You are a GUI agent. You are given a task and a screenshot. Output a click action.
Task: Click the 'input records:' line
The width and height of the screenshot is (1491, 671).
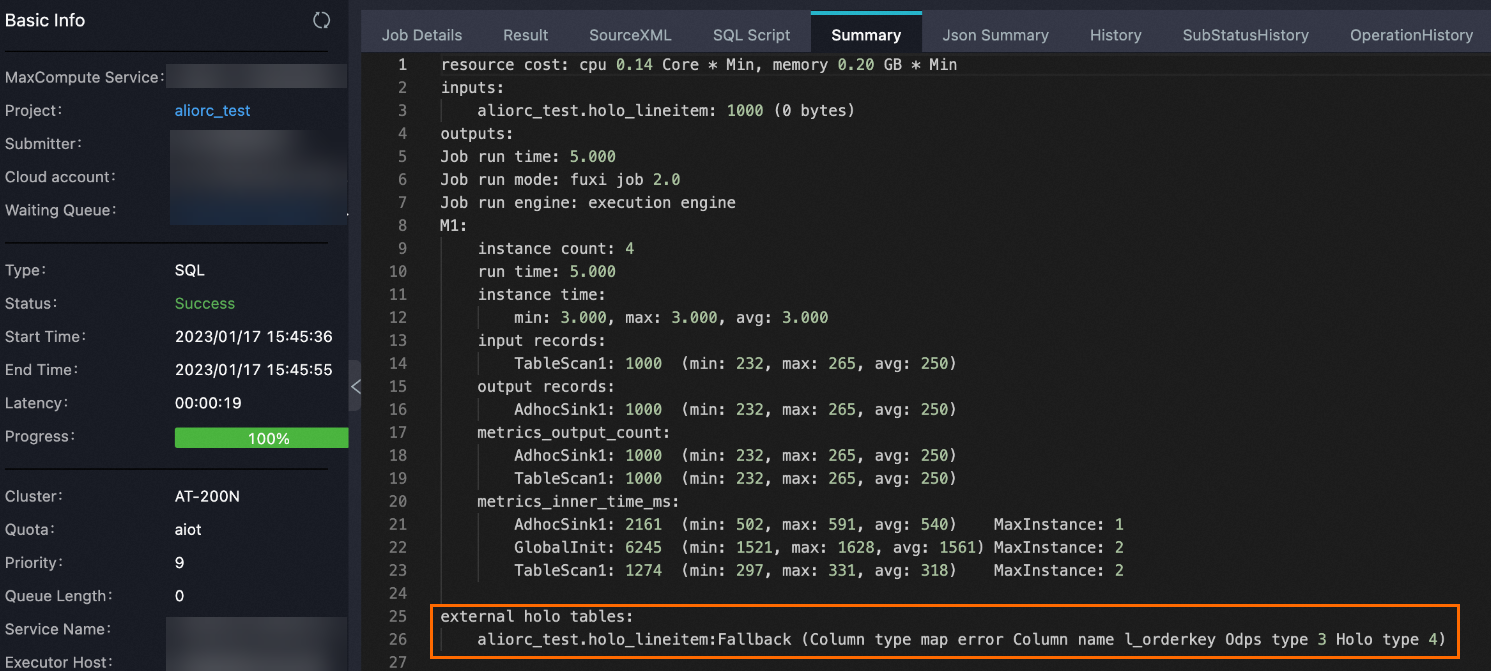coord(541,341)
